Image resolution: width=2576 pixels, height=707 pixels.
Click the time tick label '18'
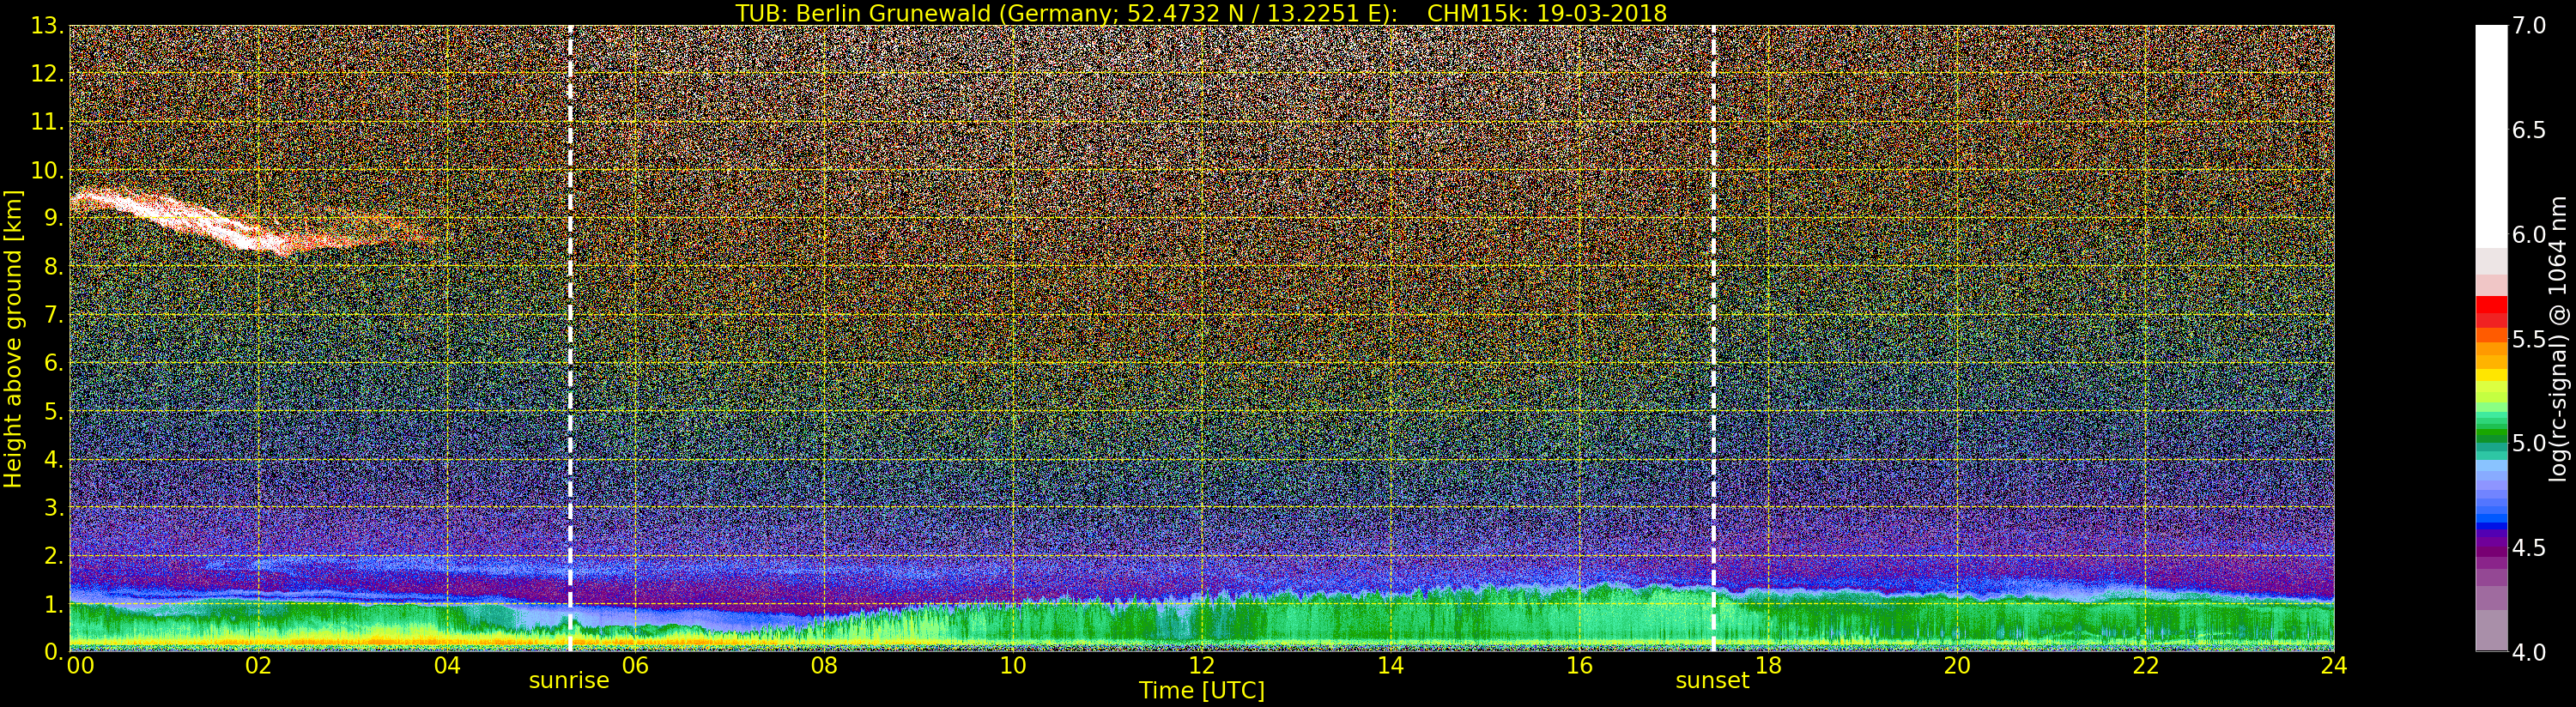(x=1768, y=665)
